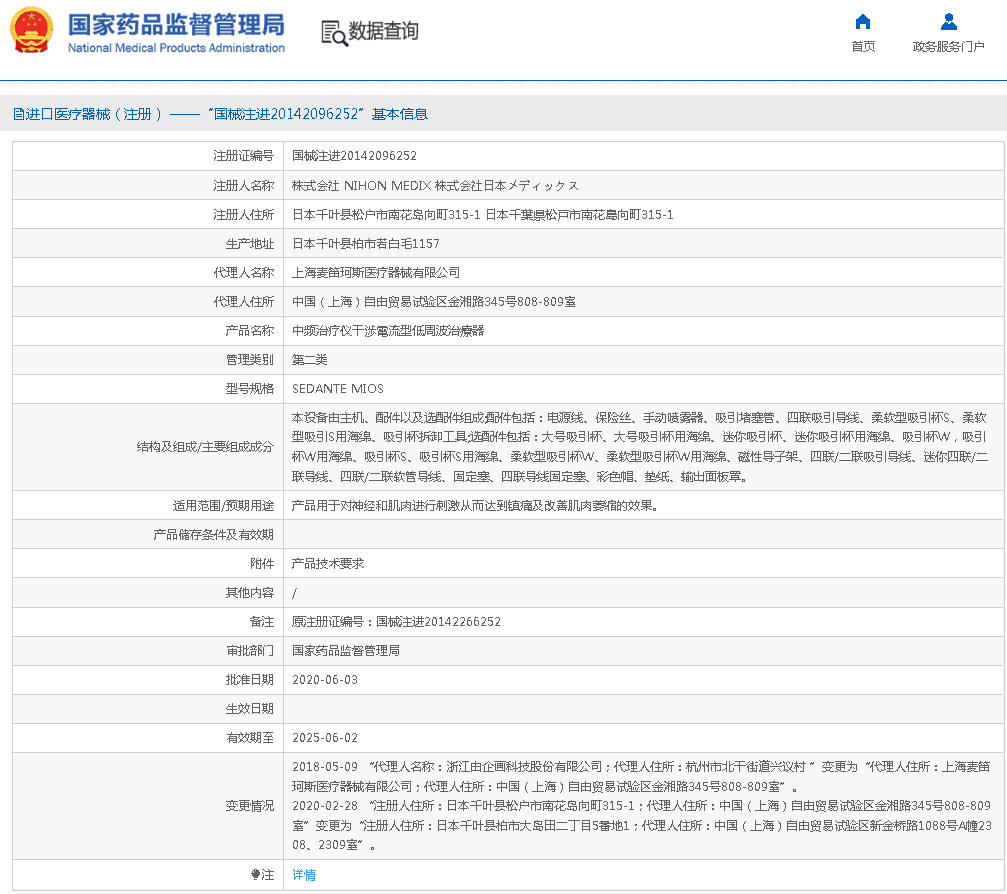Click the 注册证编号 row label
The image size is (1007, 894).
[243, 156]
